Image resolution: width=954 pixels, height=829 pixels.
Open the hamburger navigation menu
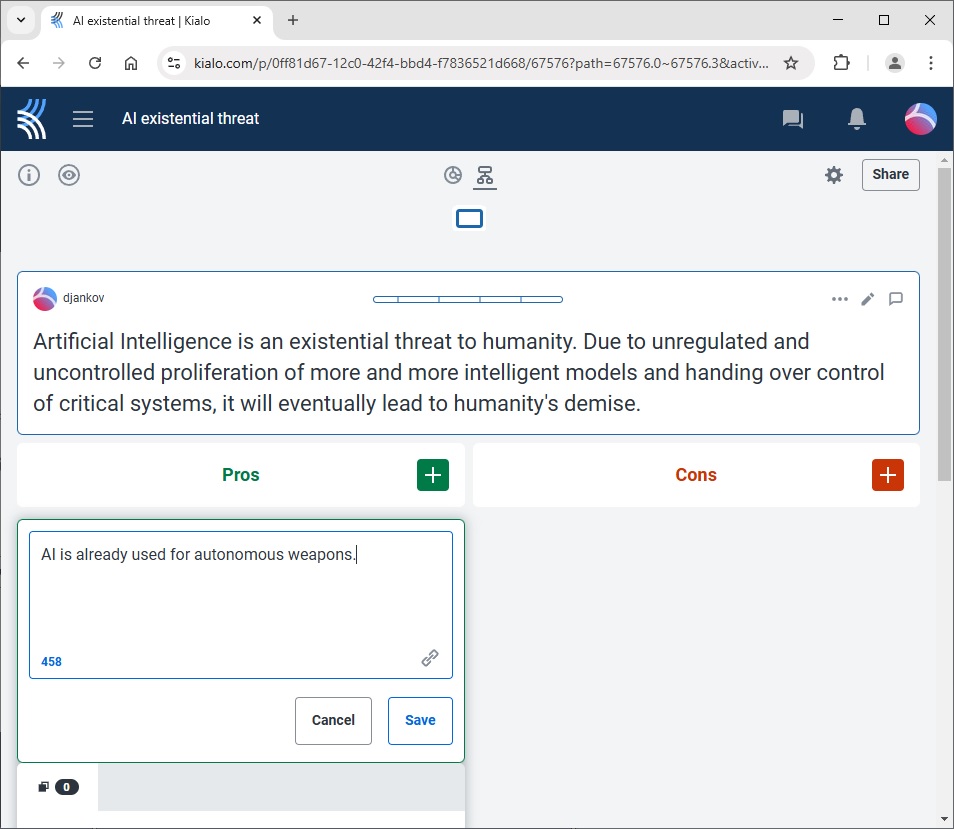click(x=83, y=119)
